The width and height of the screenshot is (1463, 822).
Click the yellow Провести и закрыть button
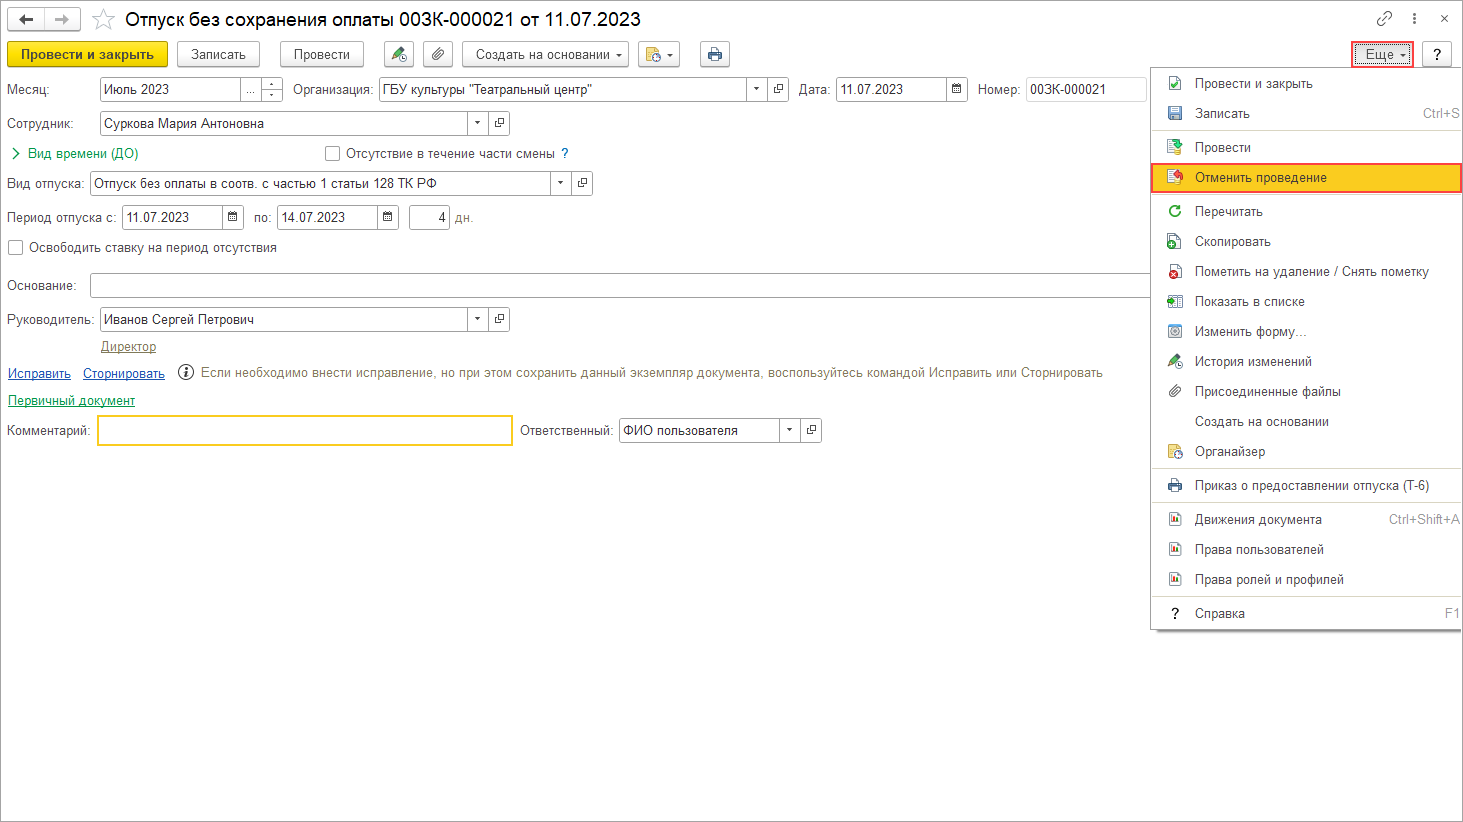87,54
